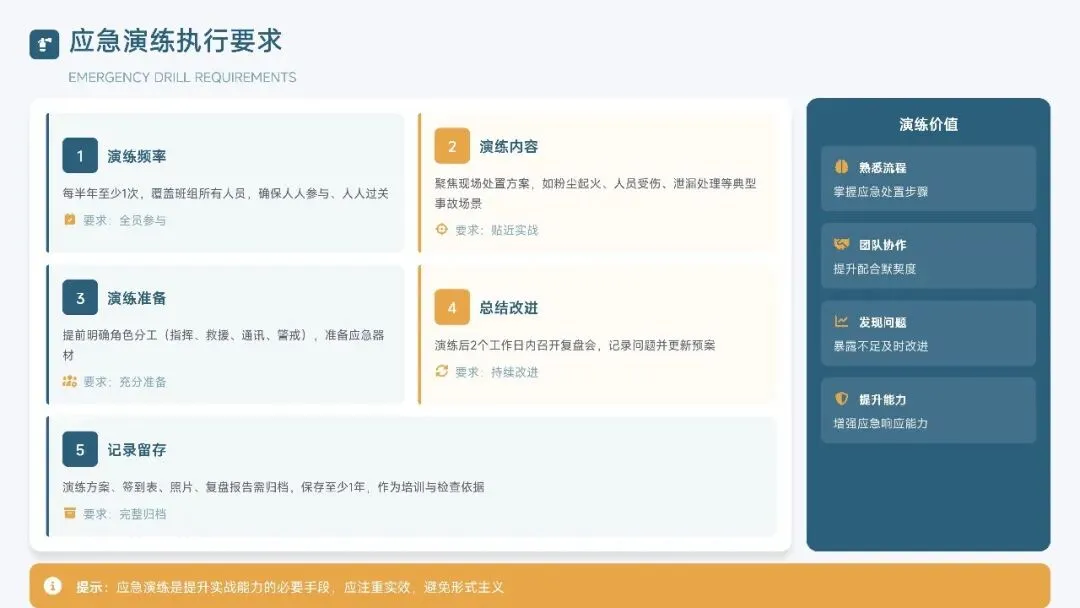1080x608 pixels.
Task: Click the orange number 4 badge for 总结改进
Action: [x=452, y=307]
